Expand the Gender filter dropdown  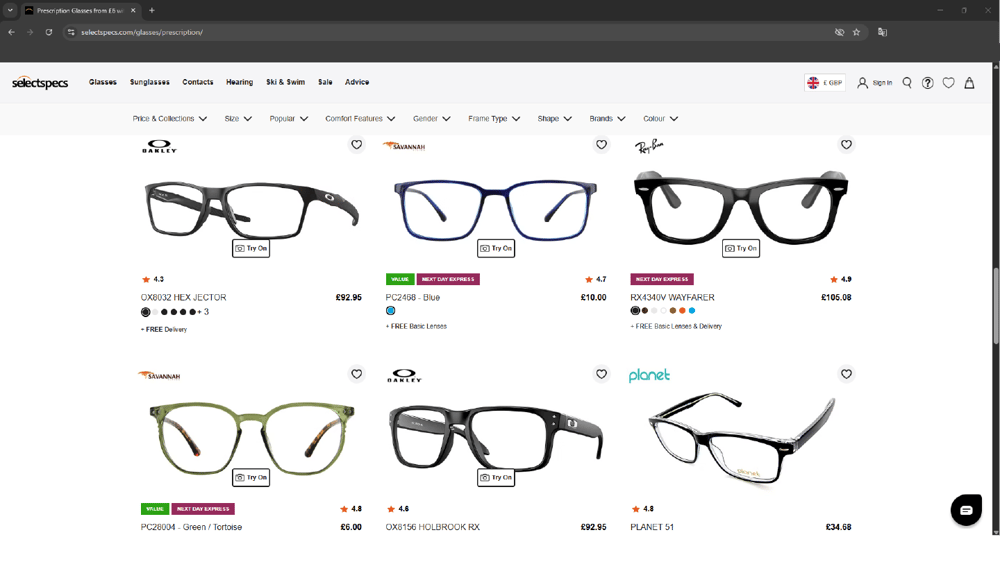pos(432,119)
